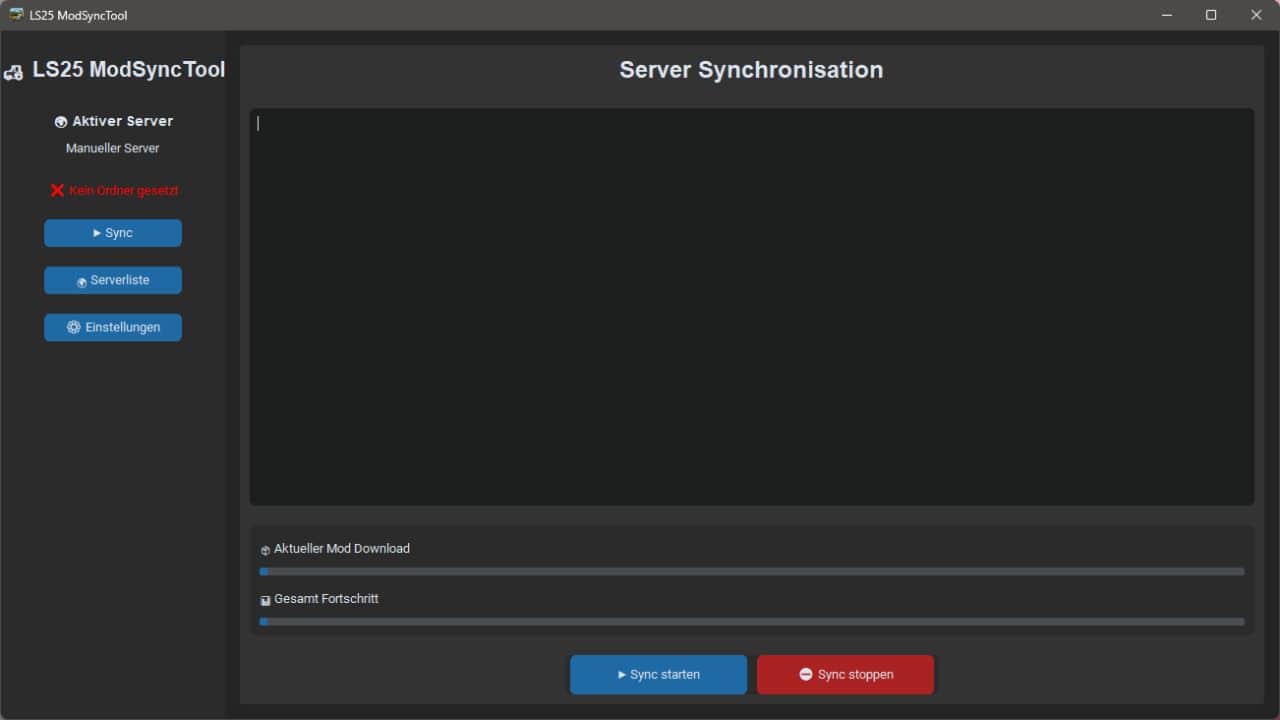Close the LS25 ModSyncTool window
The image size is (1280, 720).
(x=1257, y=15)
